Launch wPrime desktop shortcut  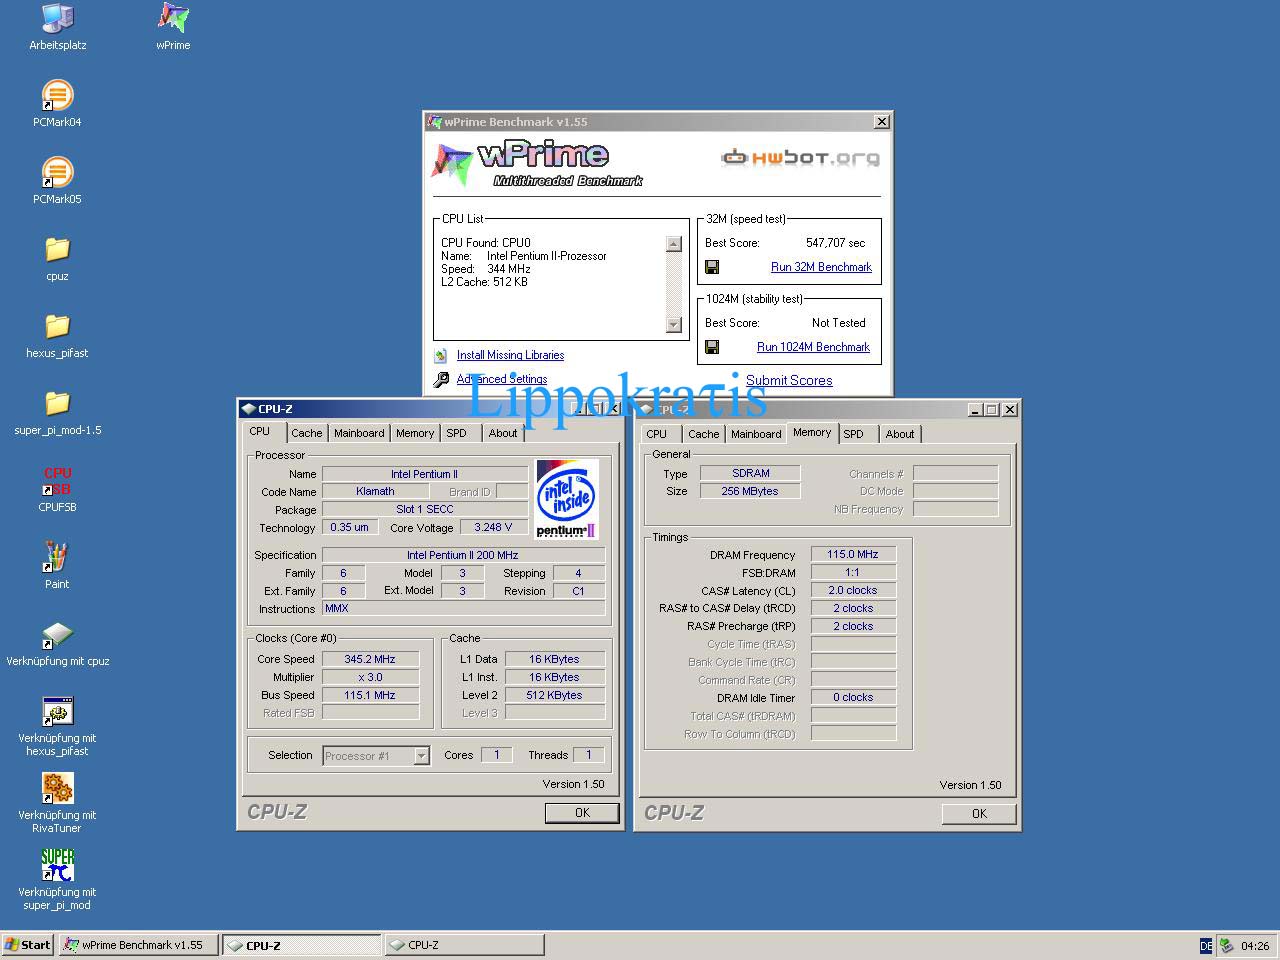pos(173,26)
